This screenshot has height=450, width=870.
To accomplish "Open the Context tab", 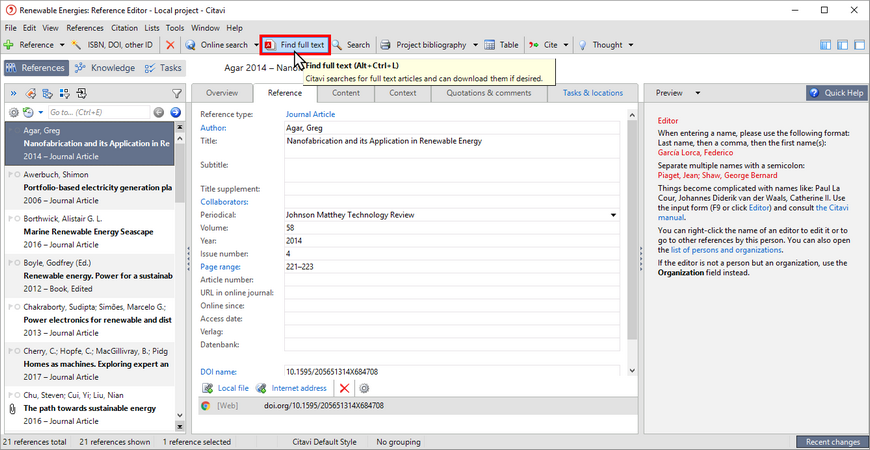I will pos(403,93).
